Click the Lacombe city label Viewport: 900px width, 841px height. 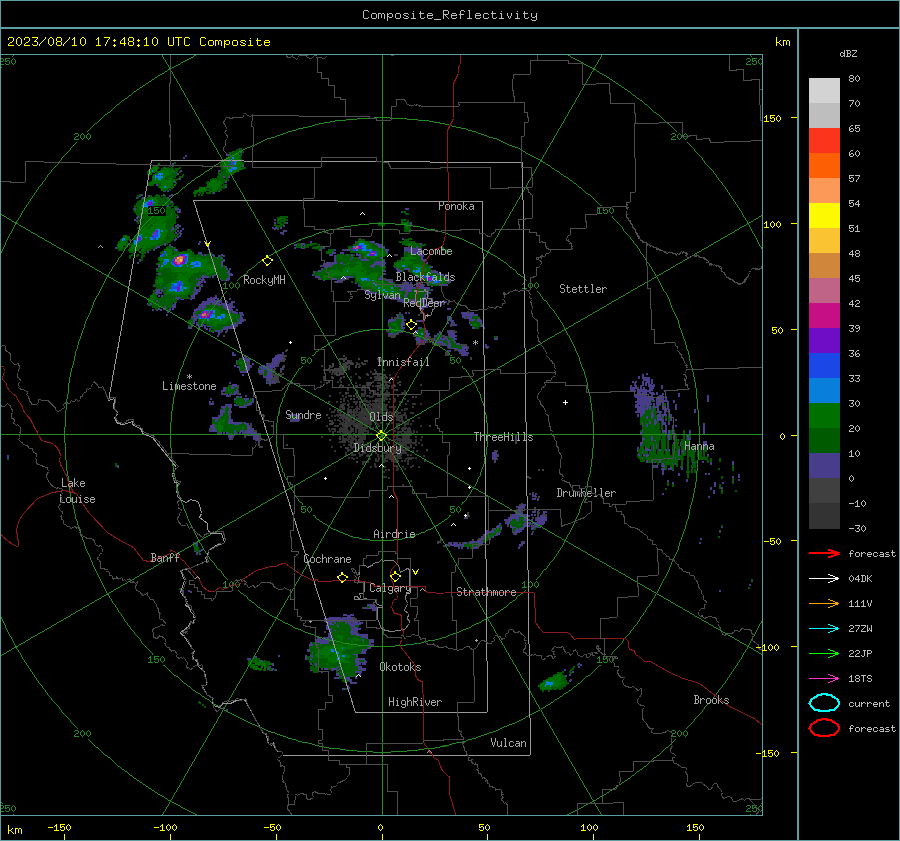click(431, 251)
